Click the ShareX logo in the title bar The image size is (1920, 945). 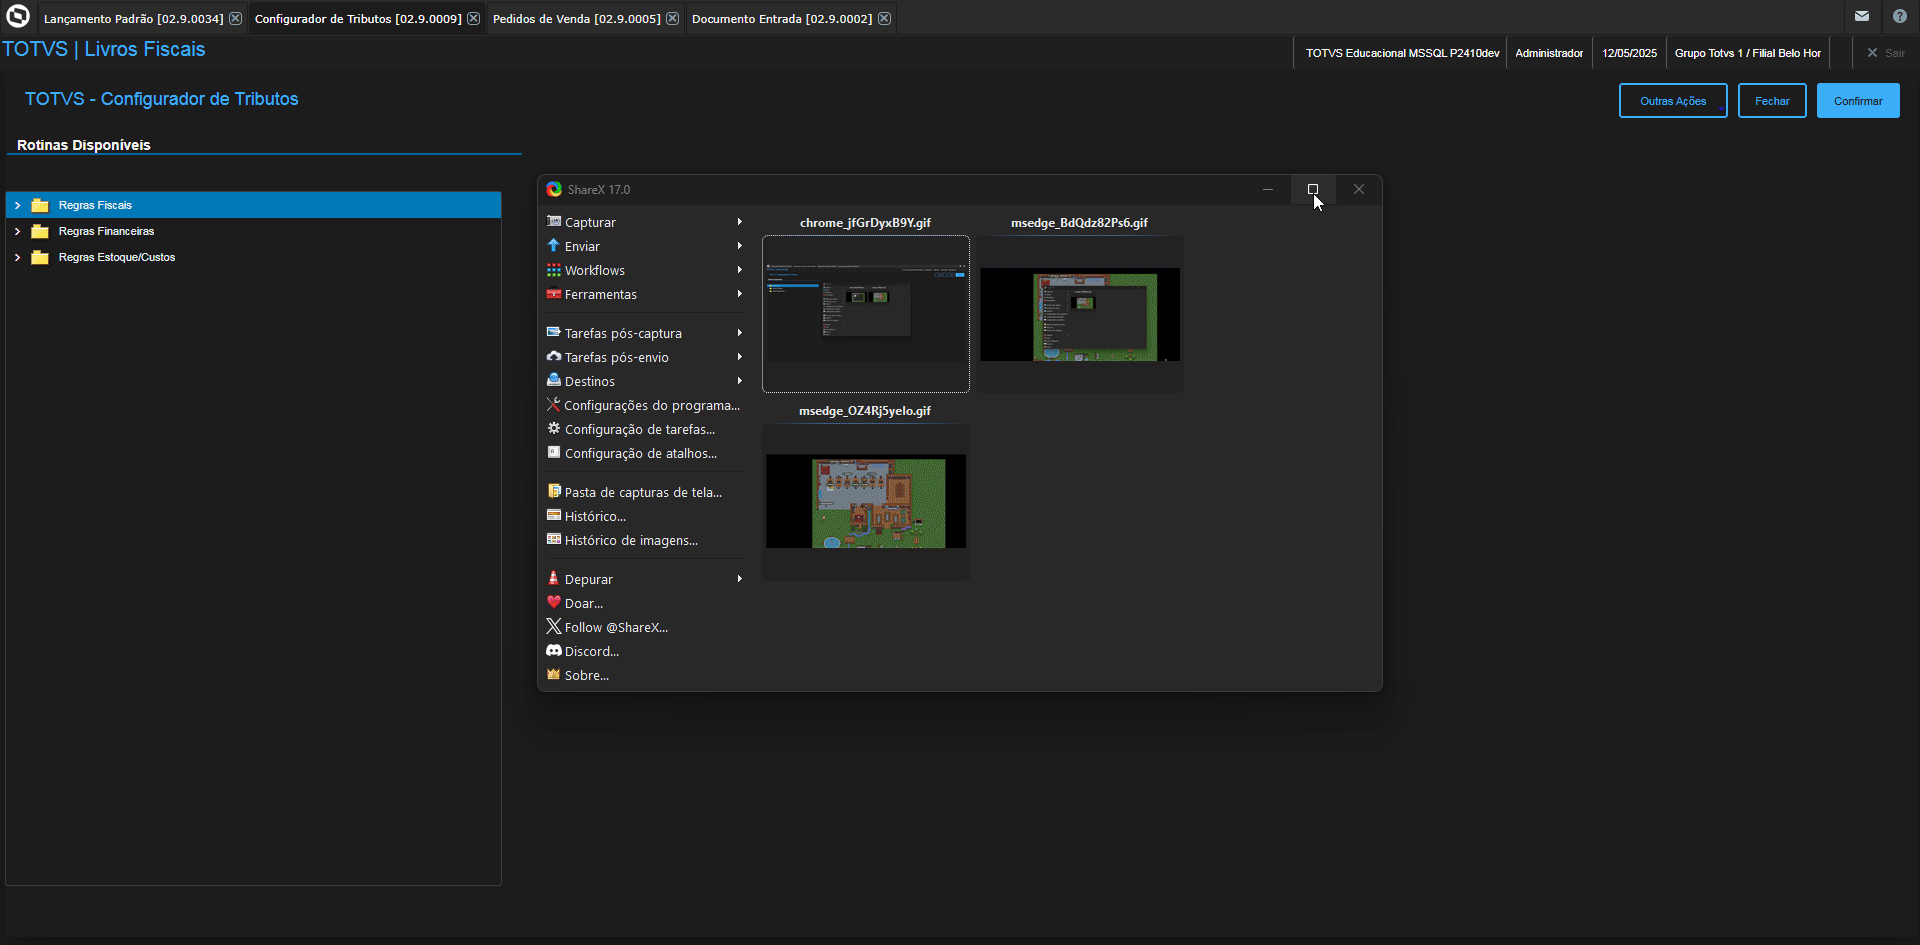[554, 189]
